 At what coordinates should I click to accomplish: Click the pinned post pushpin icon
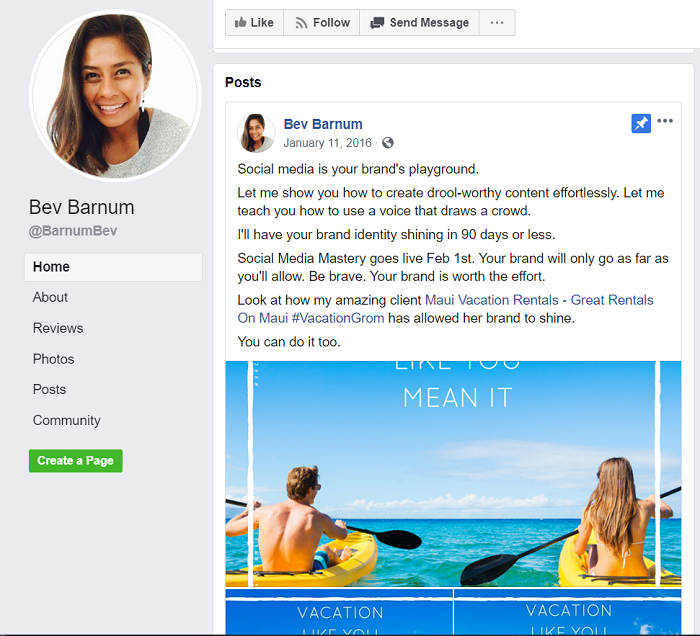[641, 124]
